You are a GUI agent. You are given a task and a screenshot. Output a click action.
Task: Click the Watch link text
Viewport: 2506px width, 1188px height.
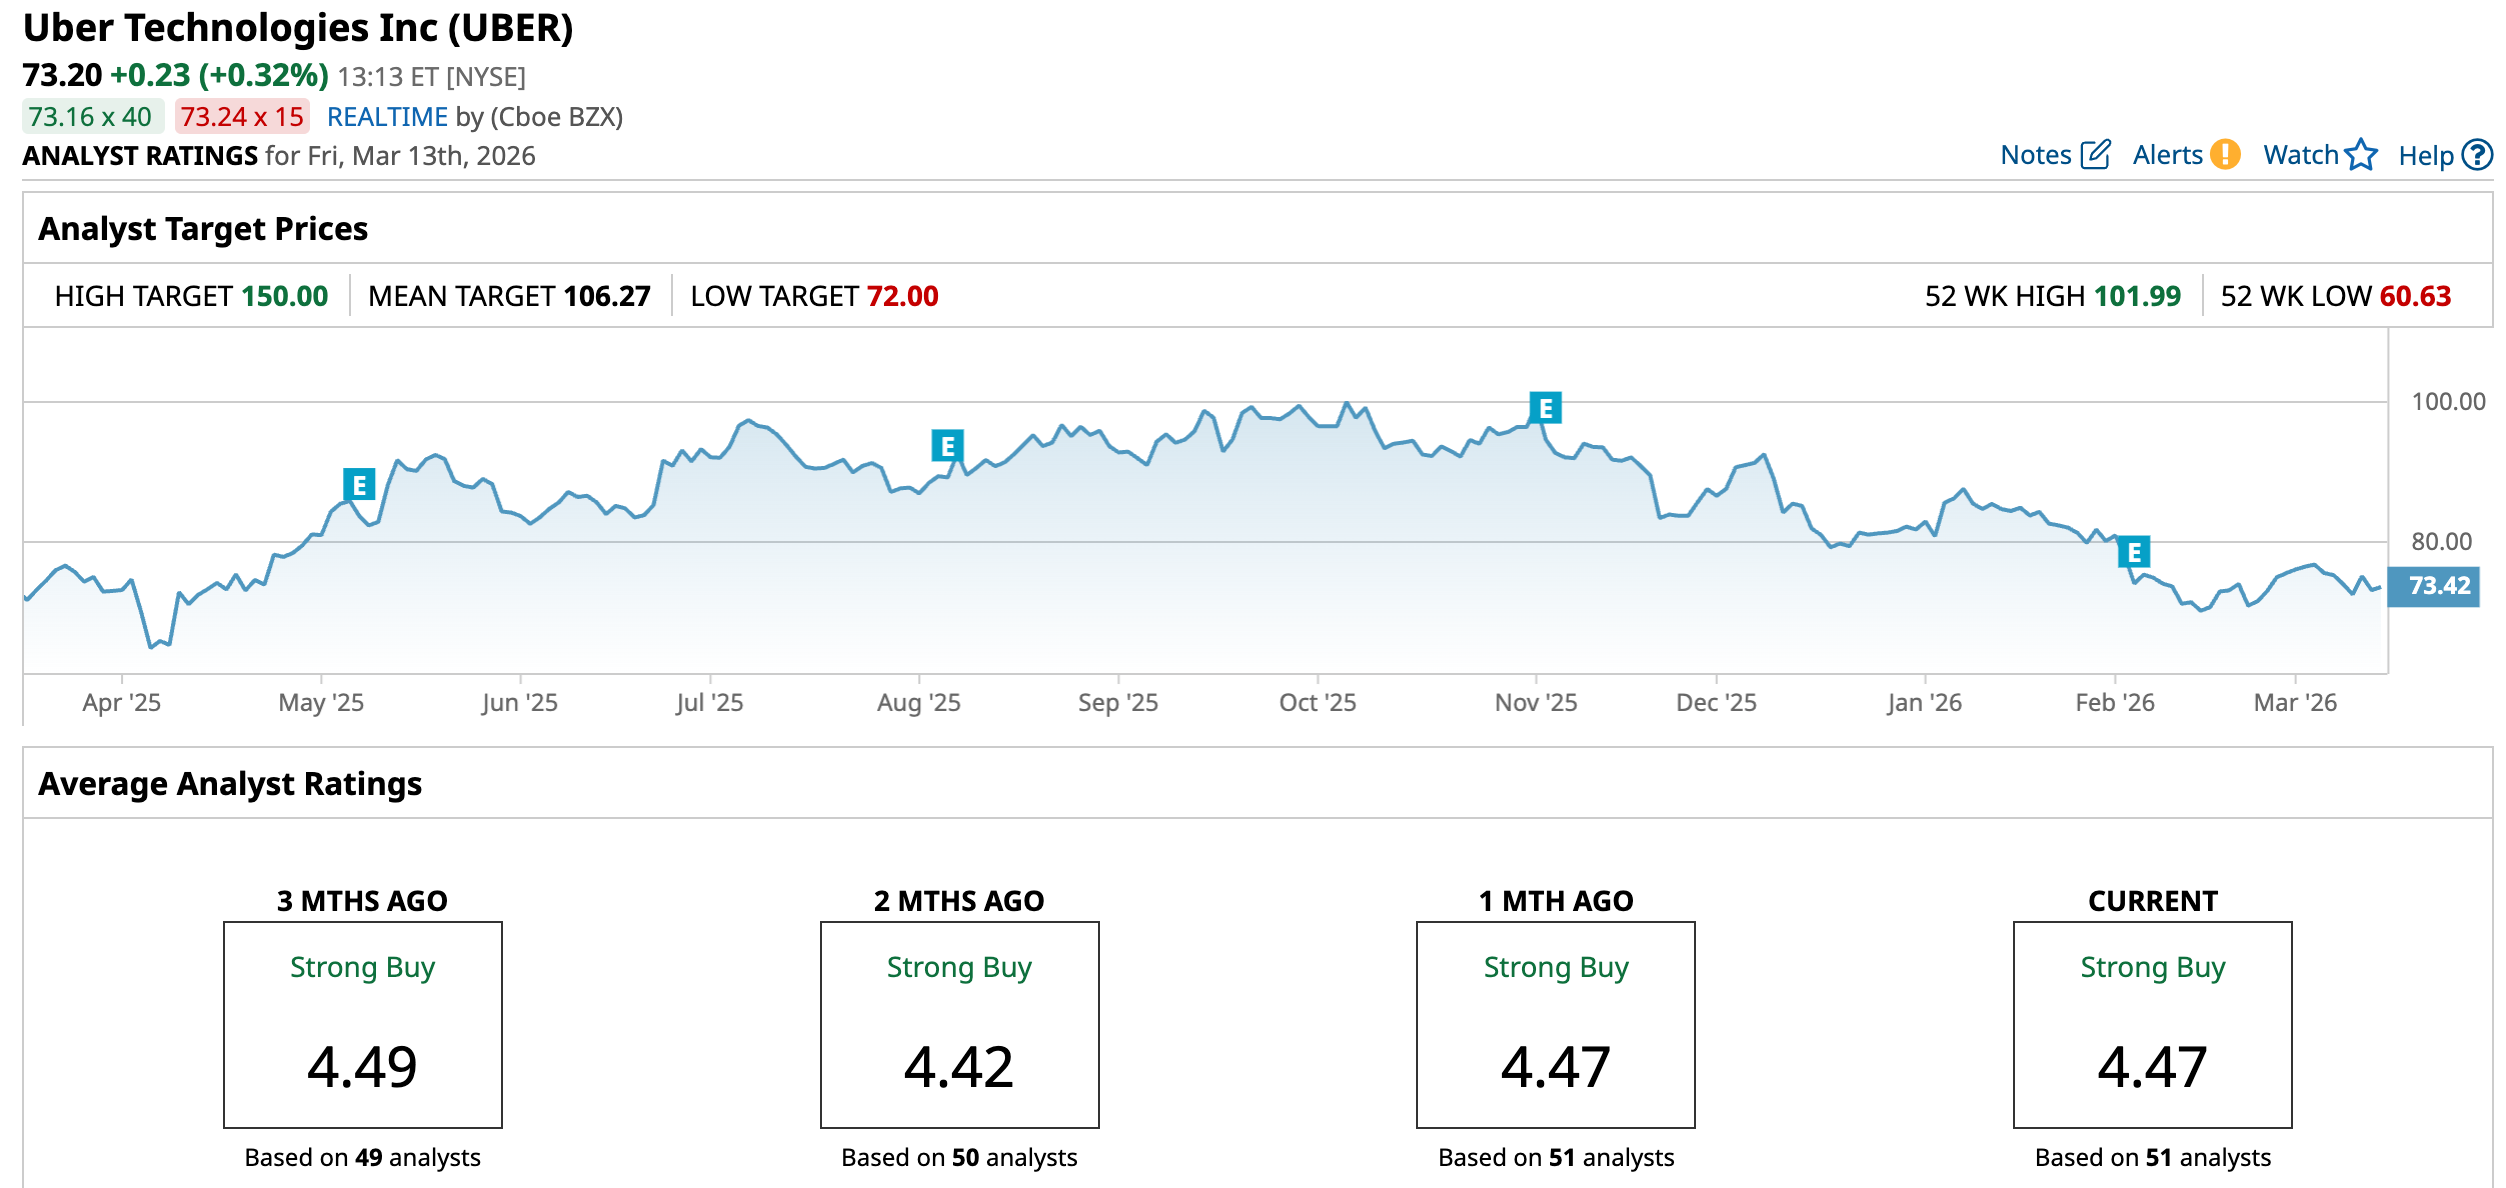(x=2300, y=155)
